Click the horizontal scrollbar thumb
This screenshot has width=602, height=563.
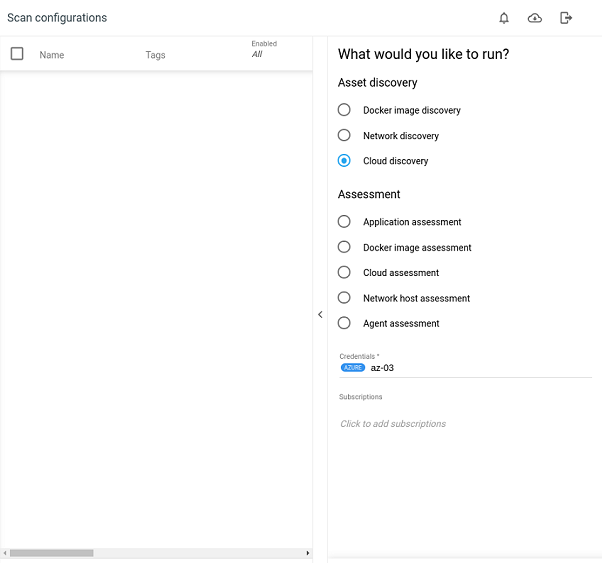click(51, 553)
